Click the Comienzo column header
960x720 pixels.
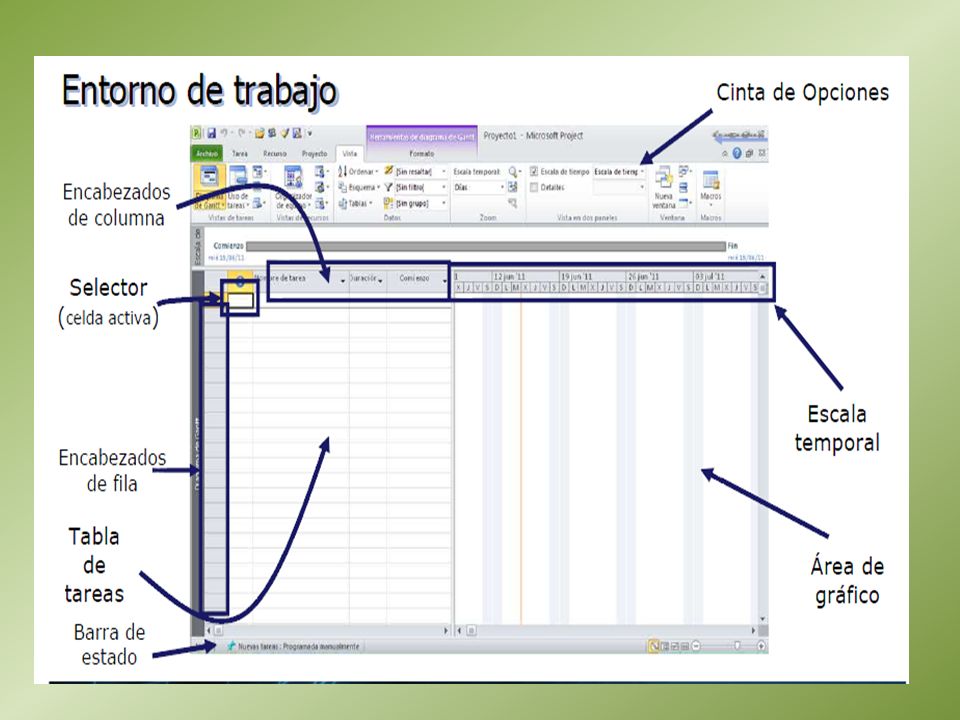coord(418,279)
